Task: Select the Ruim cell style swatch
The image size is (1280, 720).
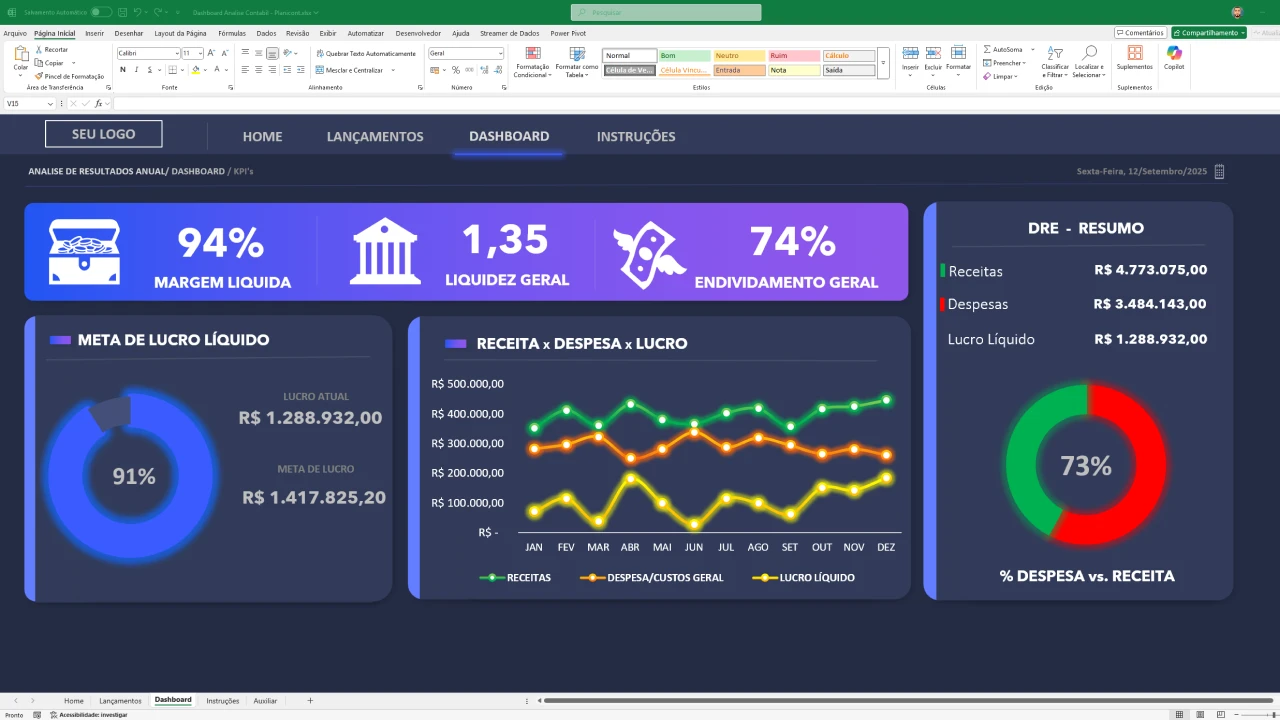Action: (794, 56)
